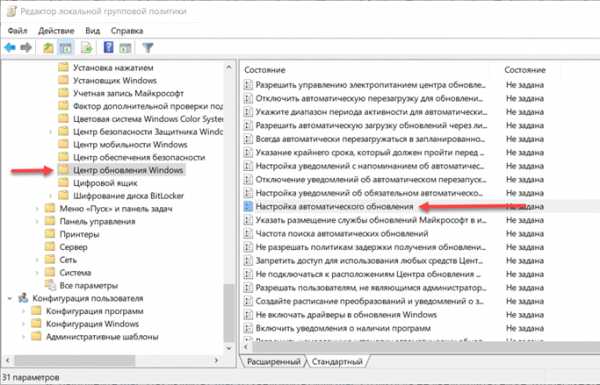This screenshot has width=600, height=385.
Task: Collapse Конфигурация пользователя tree node
Action: coord(10,299)
